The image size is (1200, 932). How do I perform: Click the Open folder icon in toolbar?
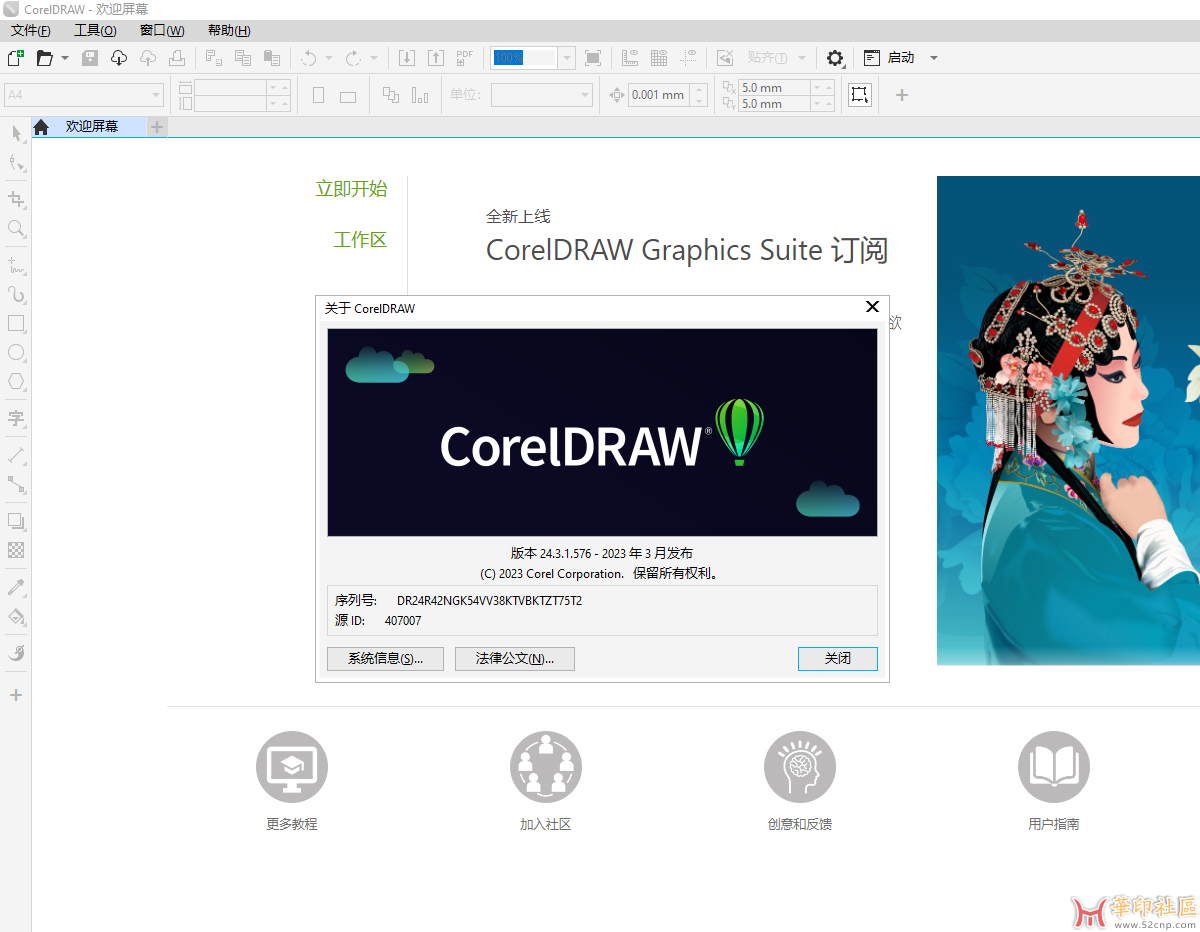point(45,58)
